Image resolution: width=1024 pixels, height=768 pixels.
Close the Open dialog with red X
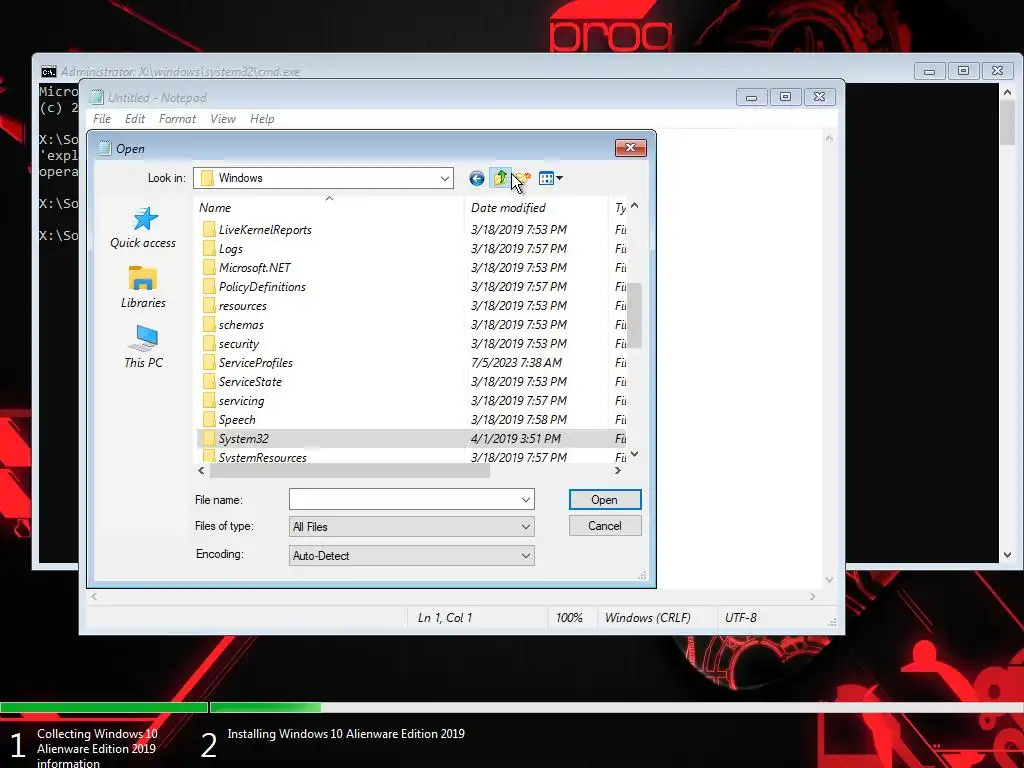(x=630, y=148)
